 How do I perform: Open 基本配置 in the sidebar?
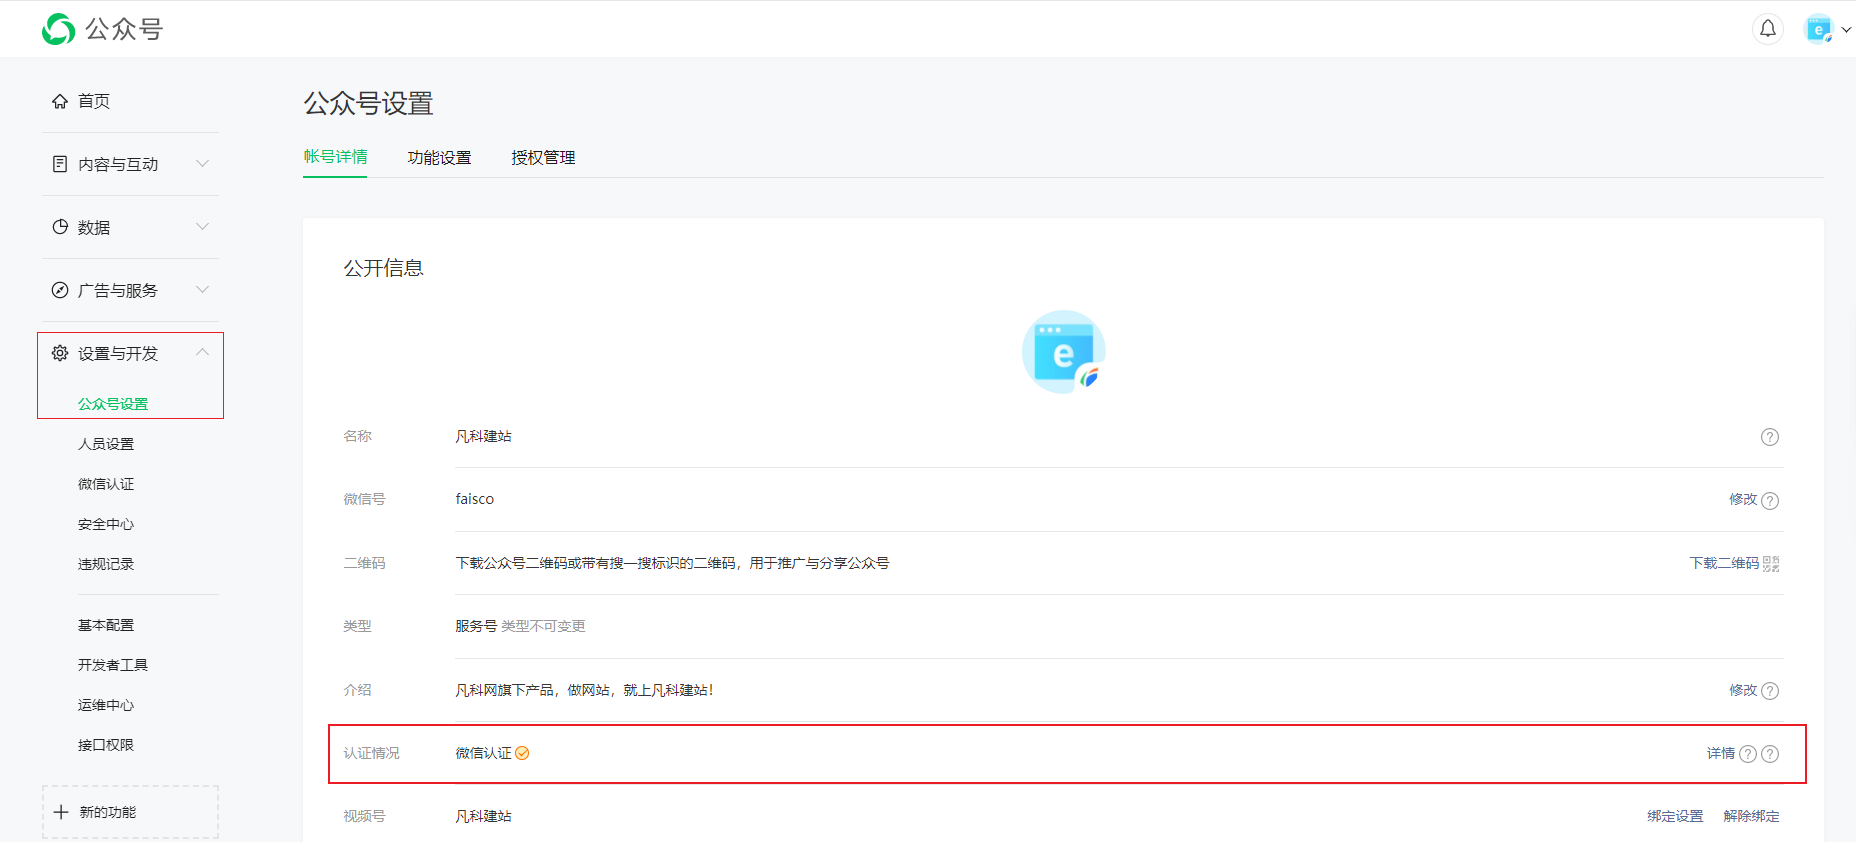[x=106, y=625]
